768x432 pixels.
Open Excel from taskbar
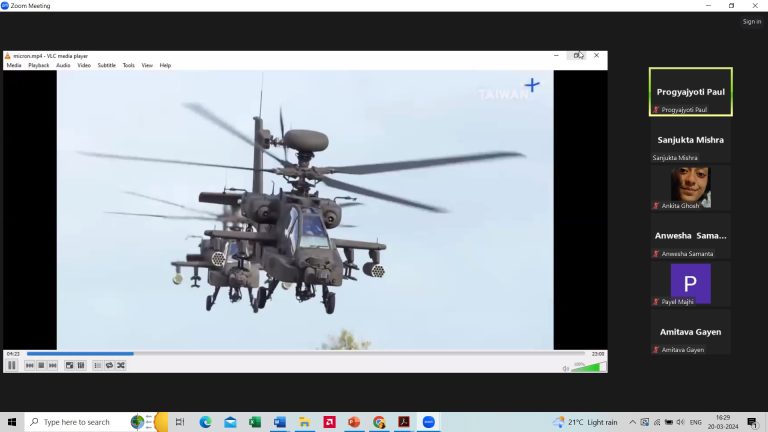(x=255, y=422)
